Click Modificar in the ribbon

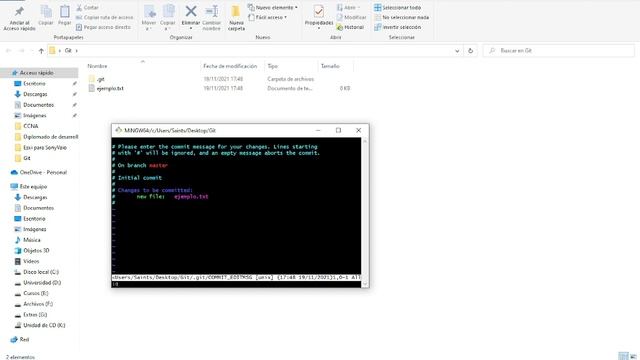point(351,17)
